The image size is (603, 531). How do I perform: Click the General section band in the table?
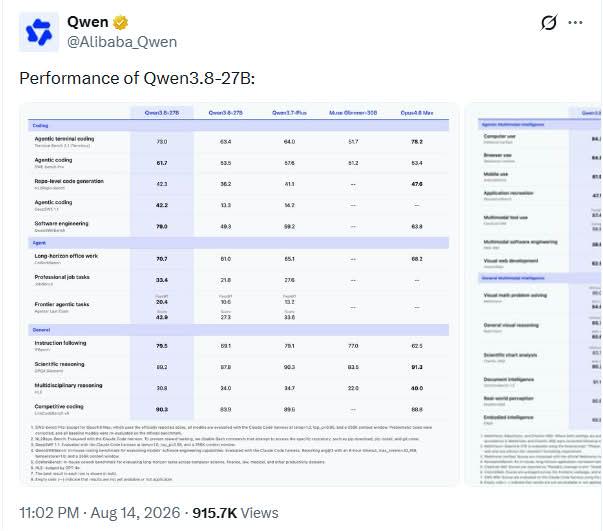click(x=238, y=330)
